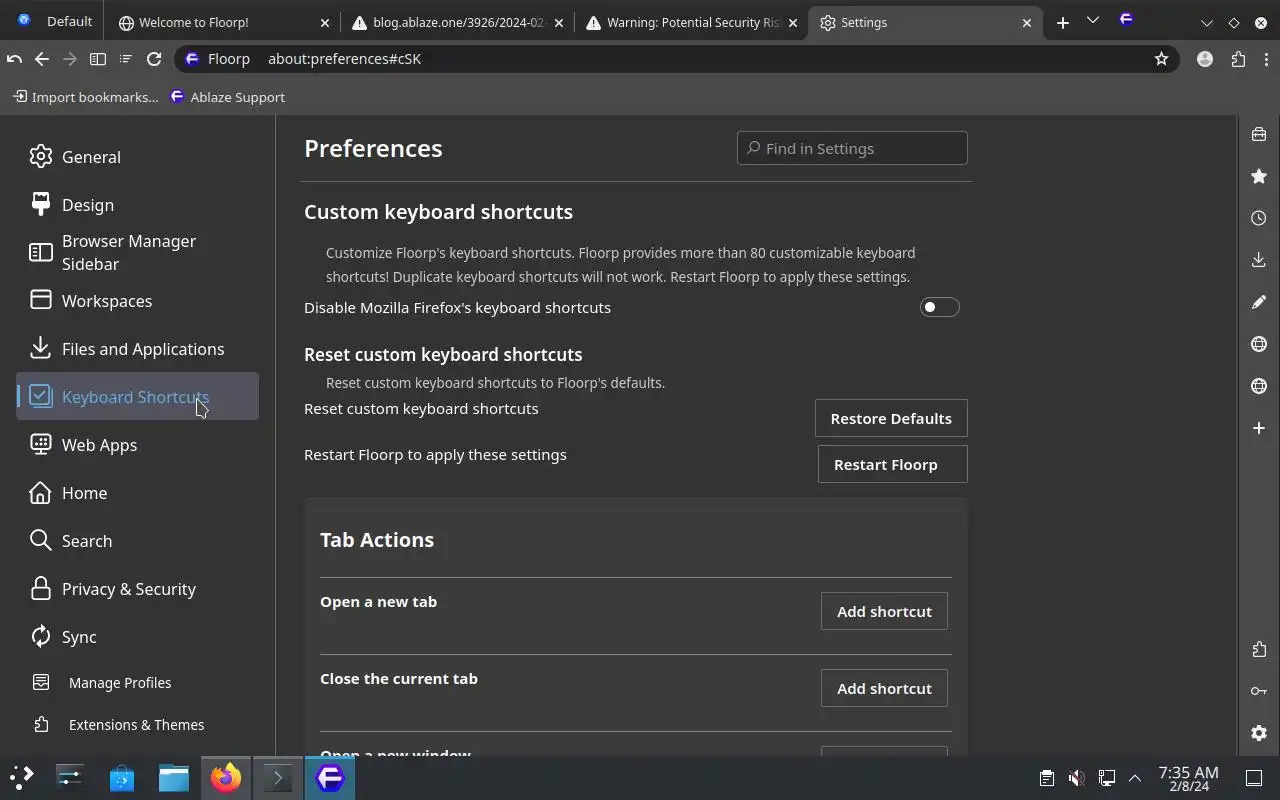Click the Find in Settings search field
The height and width of the screenshot is (800, 1280).
click(x=852, y=148)
